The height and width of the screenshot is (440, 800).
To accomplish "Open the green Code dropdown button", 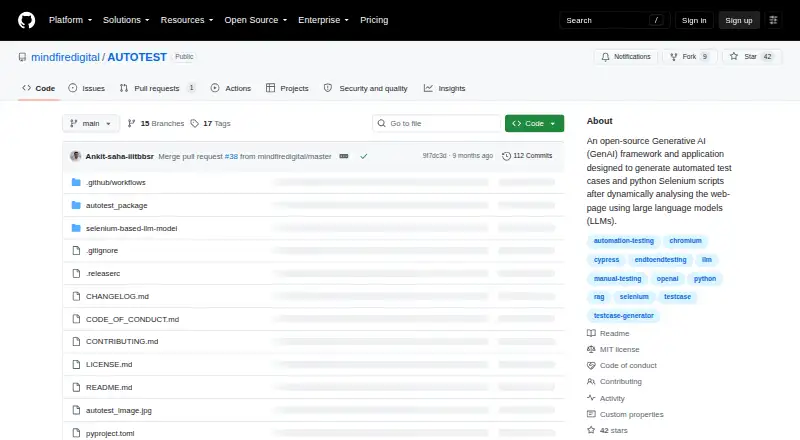I will (534, 124).
